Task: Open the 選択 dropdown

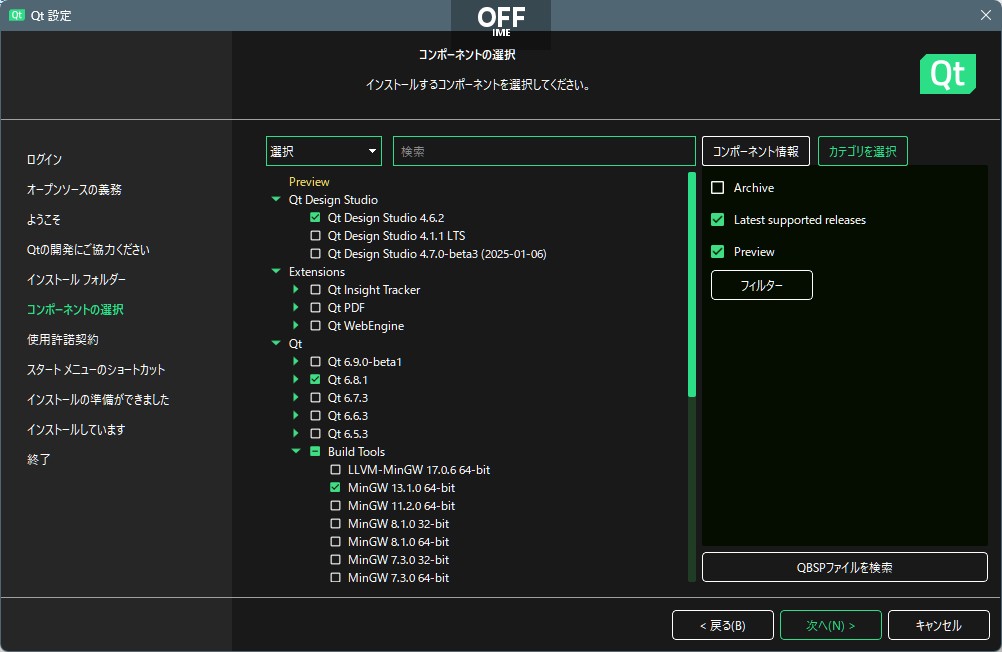Action: tap(324, 151)
